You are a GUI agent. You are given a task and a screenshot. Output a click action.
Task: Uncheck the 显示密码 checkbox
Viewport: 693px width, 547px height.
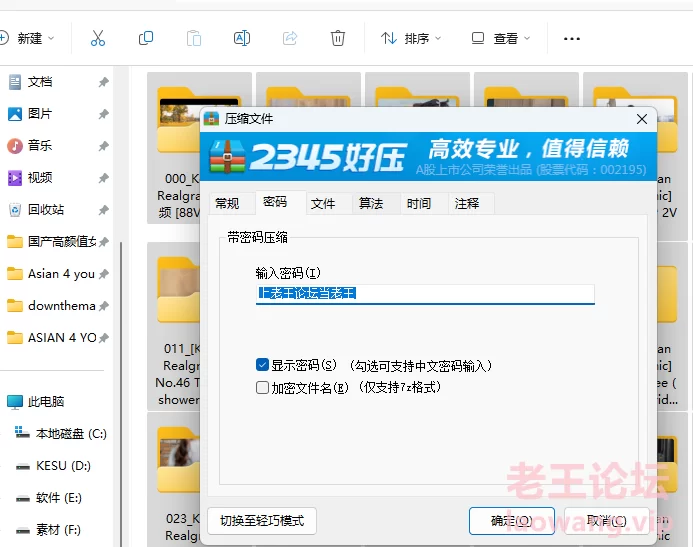click(262, 365)
